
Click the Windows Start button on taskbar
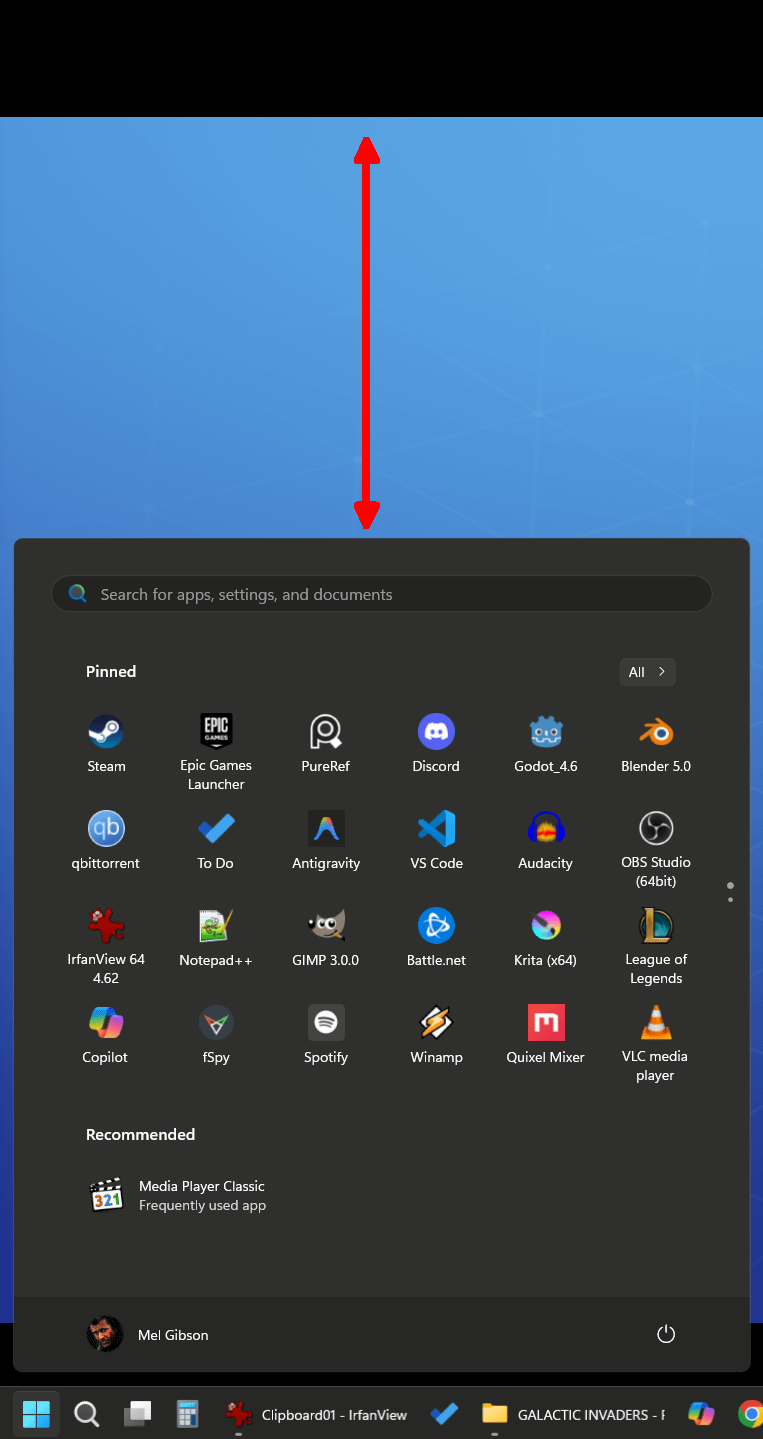point(36,1414)
